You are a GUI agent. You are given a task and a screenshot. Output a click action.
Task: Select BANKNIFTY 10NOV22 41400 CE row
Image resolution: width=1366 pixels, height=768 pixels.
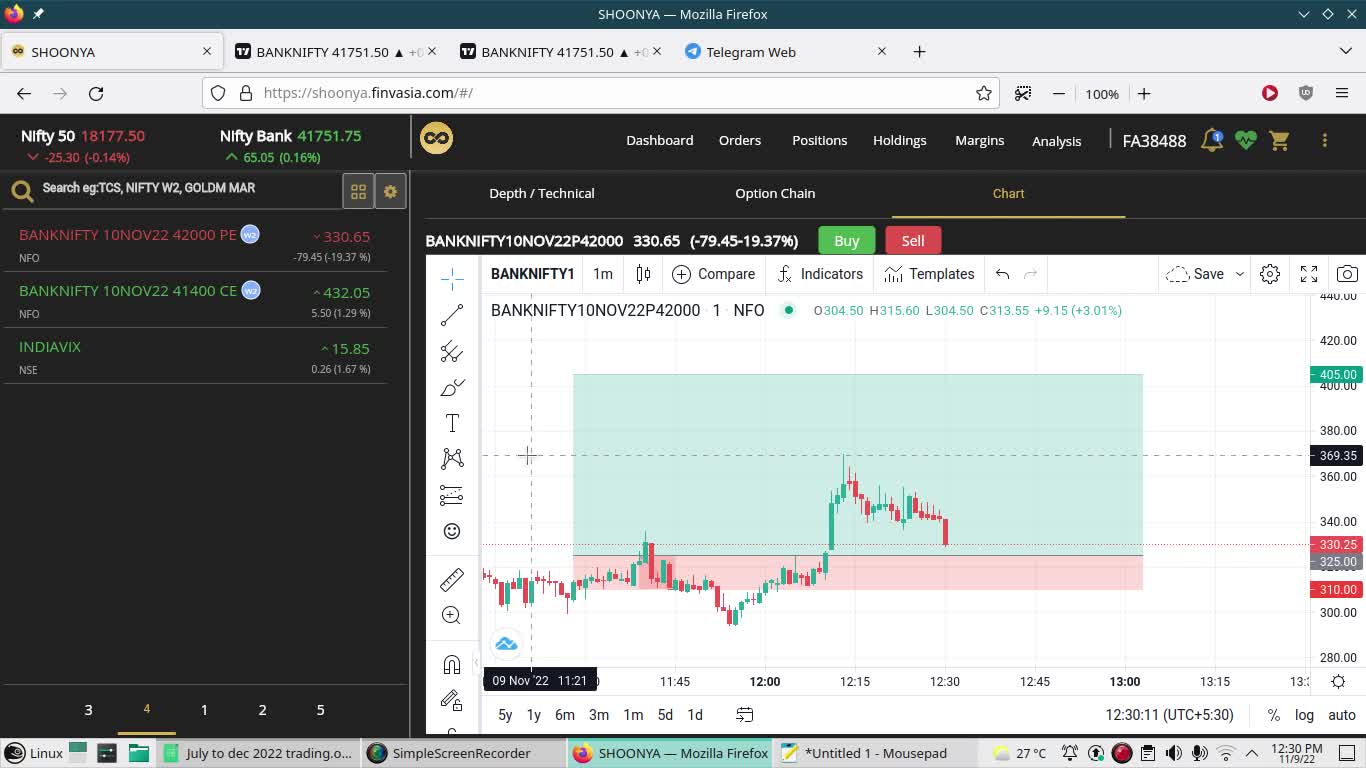195,301
